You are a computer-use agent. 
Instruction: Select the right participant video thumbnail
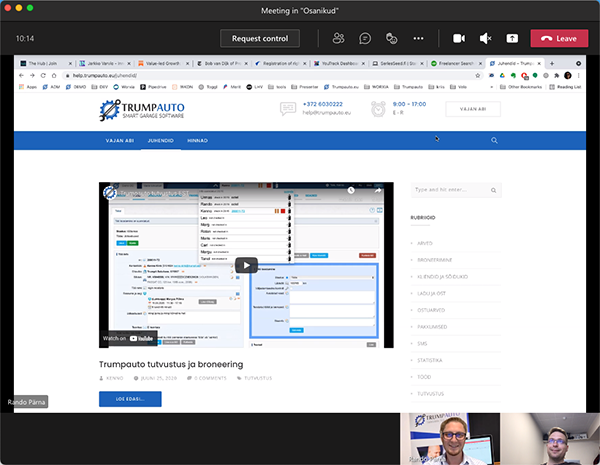click(x=550, y=439)
